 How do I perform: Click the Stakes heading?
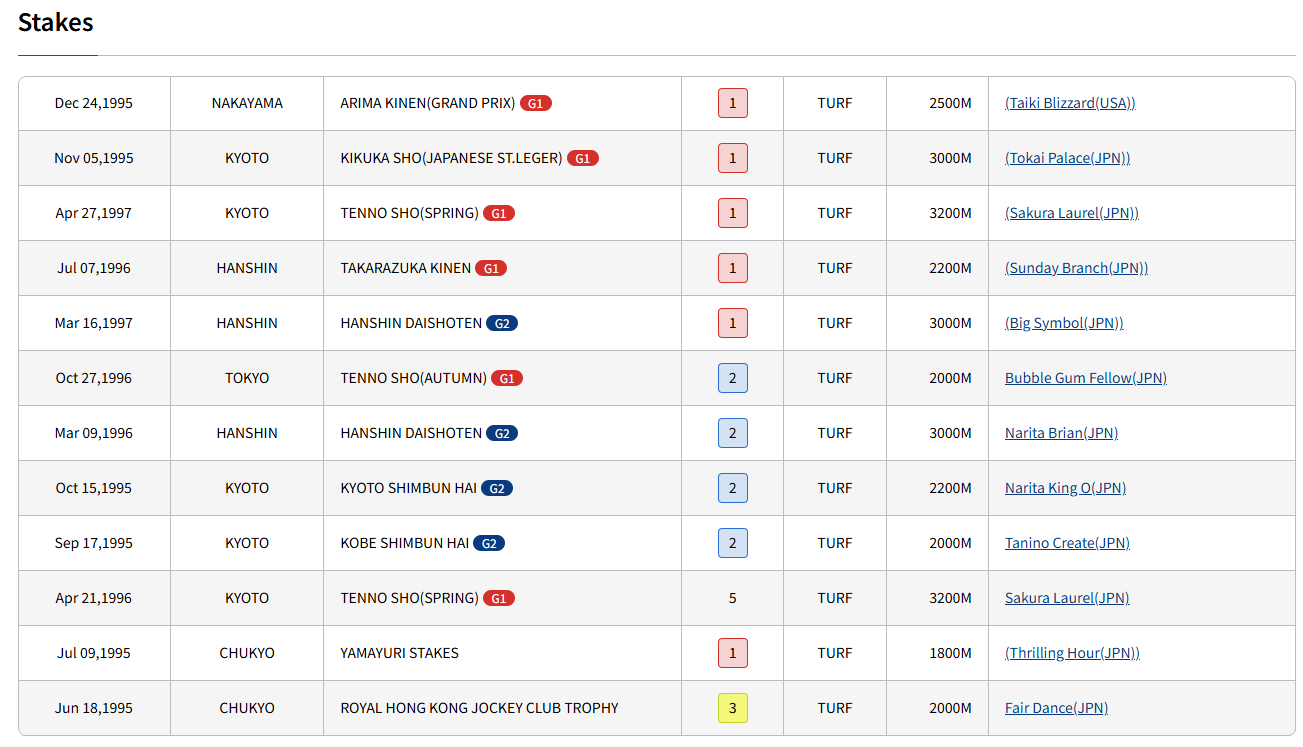pos(56,22)
